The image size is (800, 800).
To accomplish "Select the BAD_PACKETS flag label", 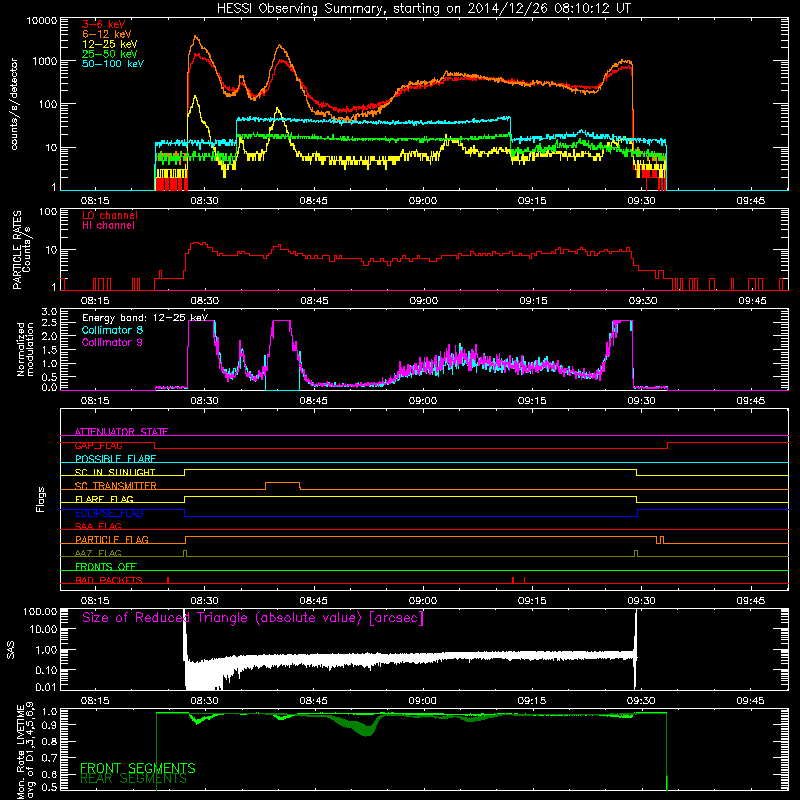I will pos(109,580).
